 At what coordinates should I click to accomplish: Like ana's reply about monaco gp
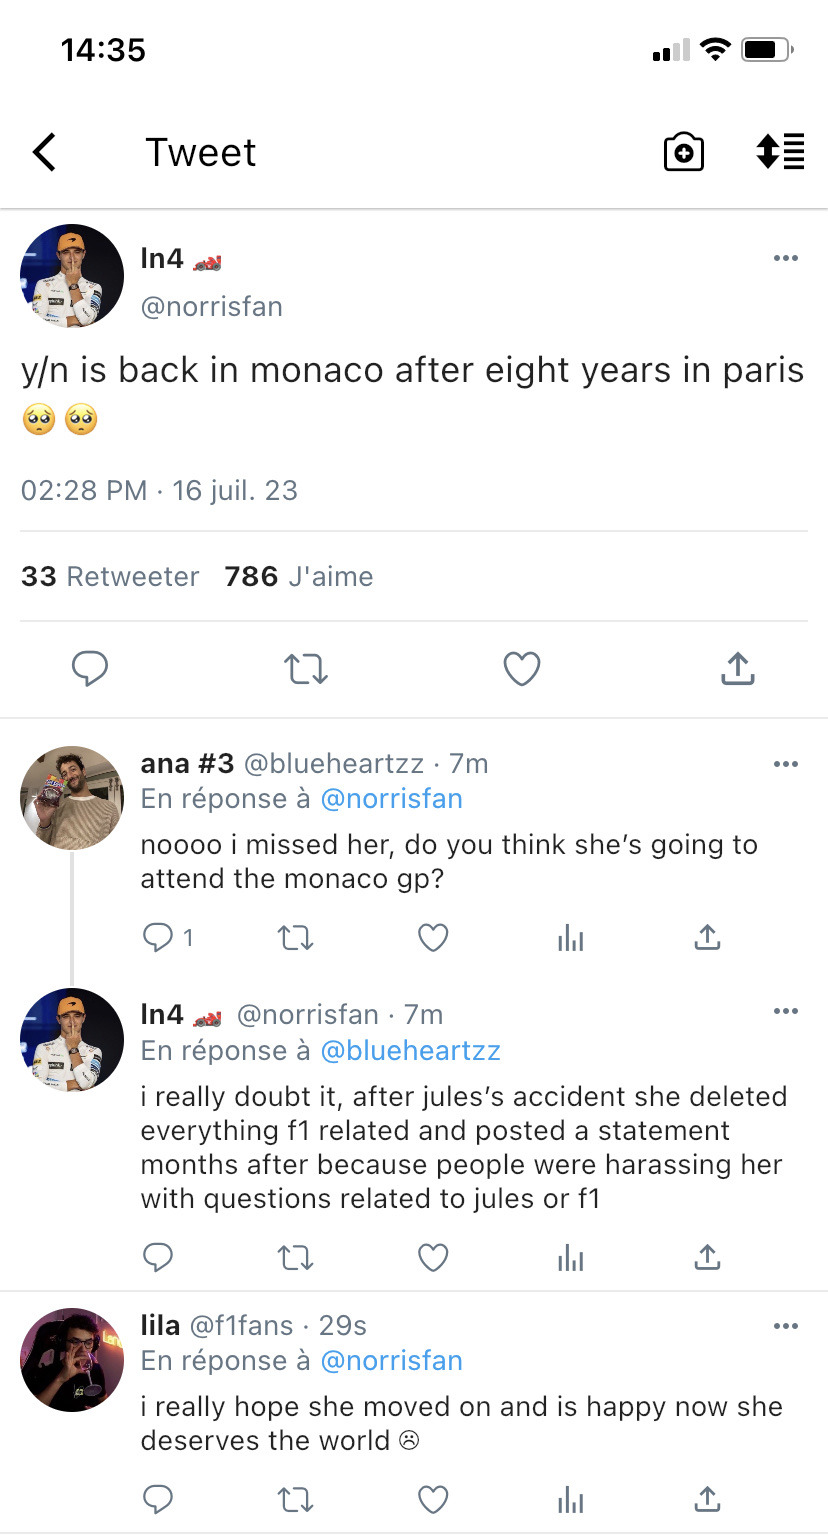tap(432, 937)
